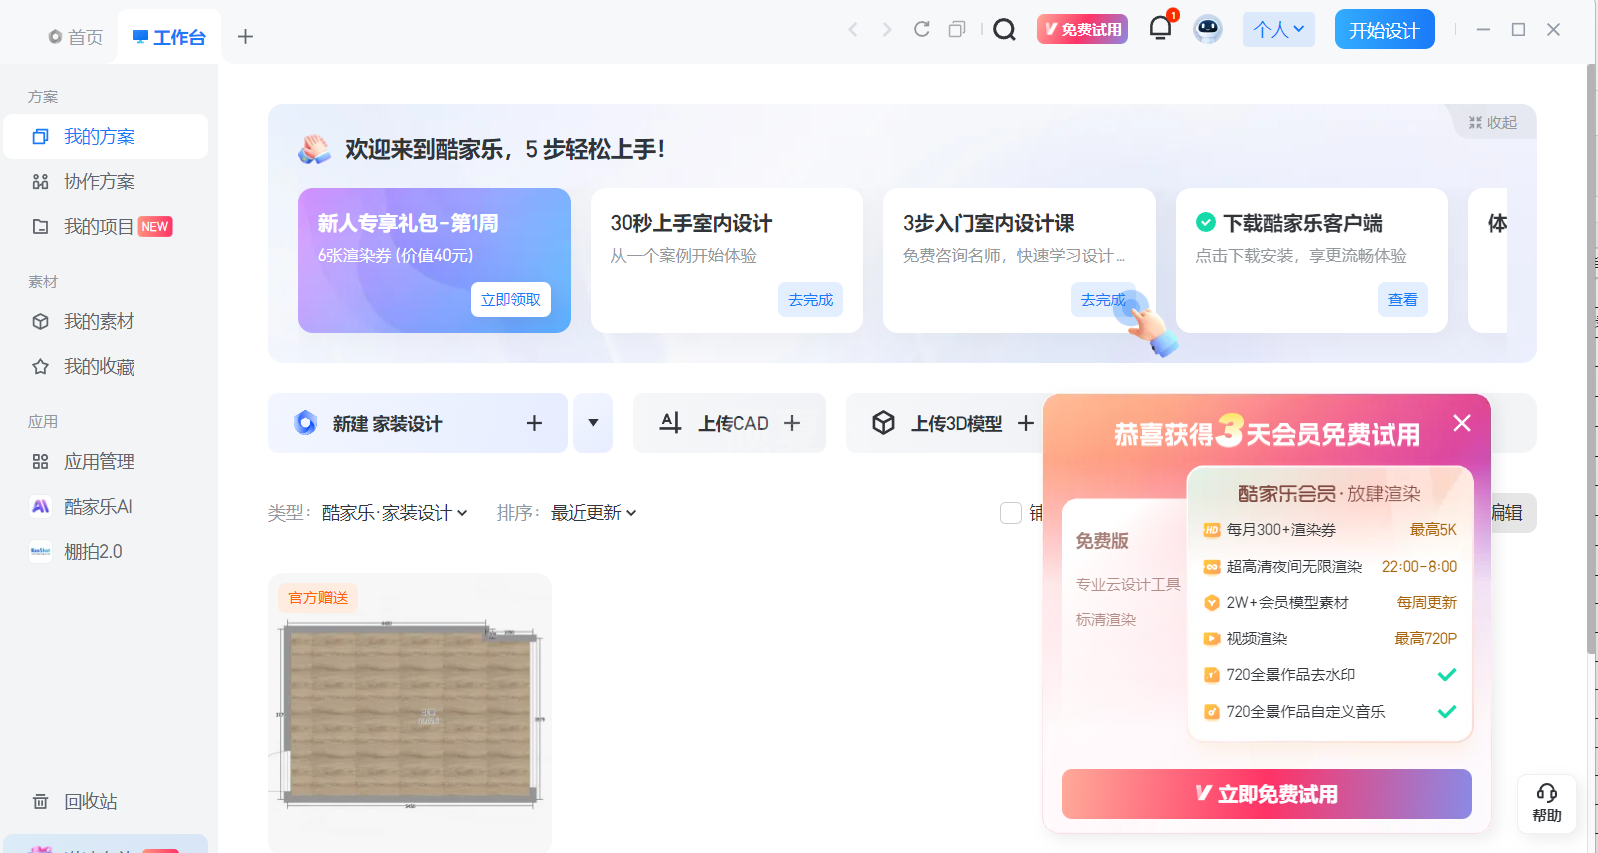Click the 回收站 trash icon
The image size is (1598, 853).
click(x=40, y=801)
